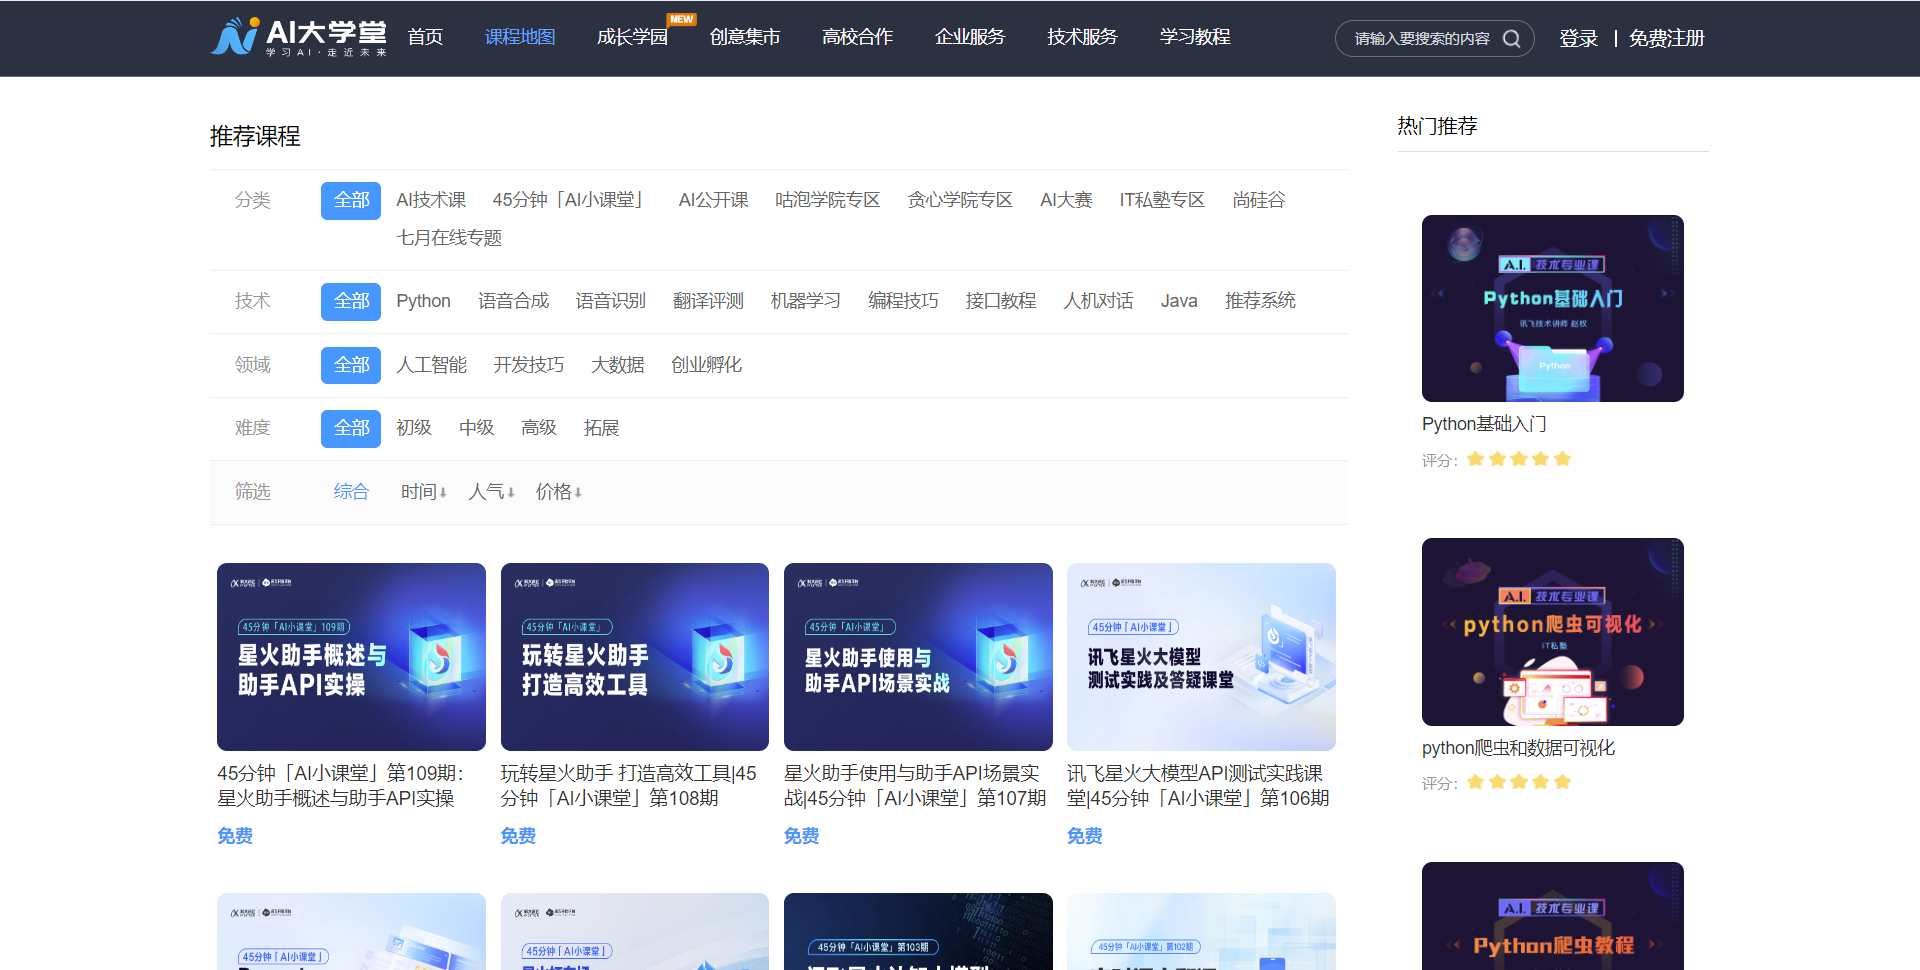Open the 玩转星火助手 打造高效工具 course thumbnail
1920x970 pixels.
tap(634, 656)
